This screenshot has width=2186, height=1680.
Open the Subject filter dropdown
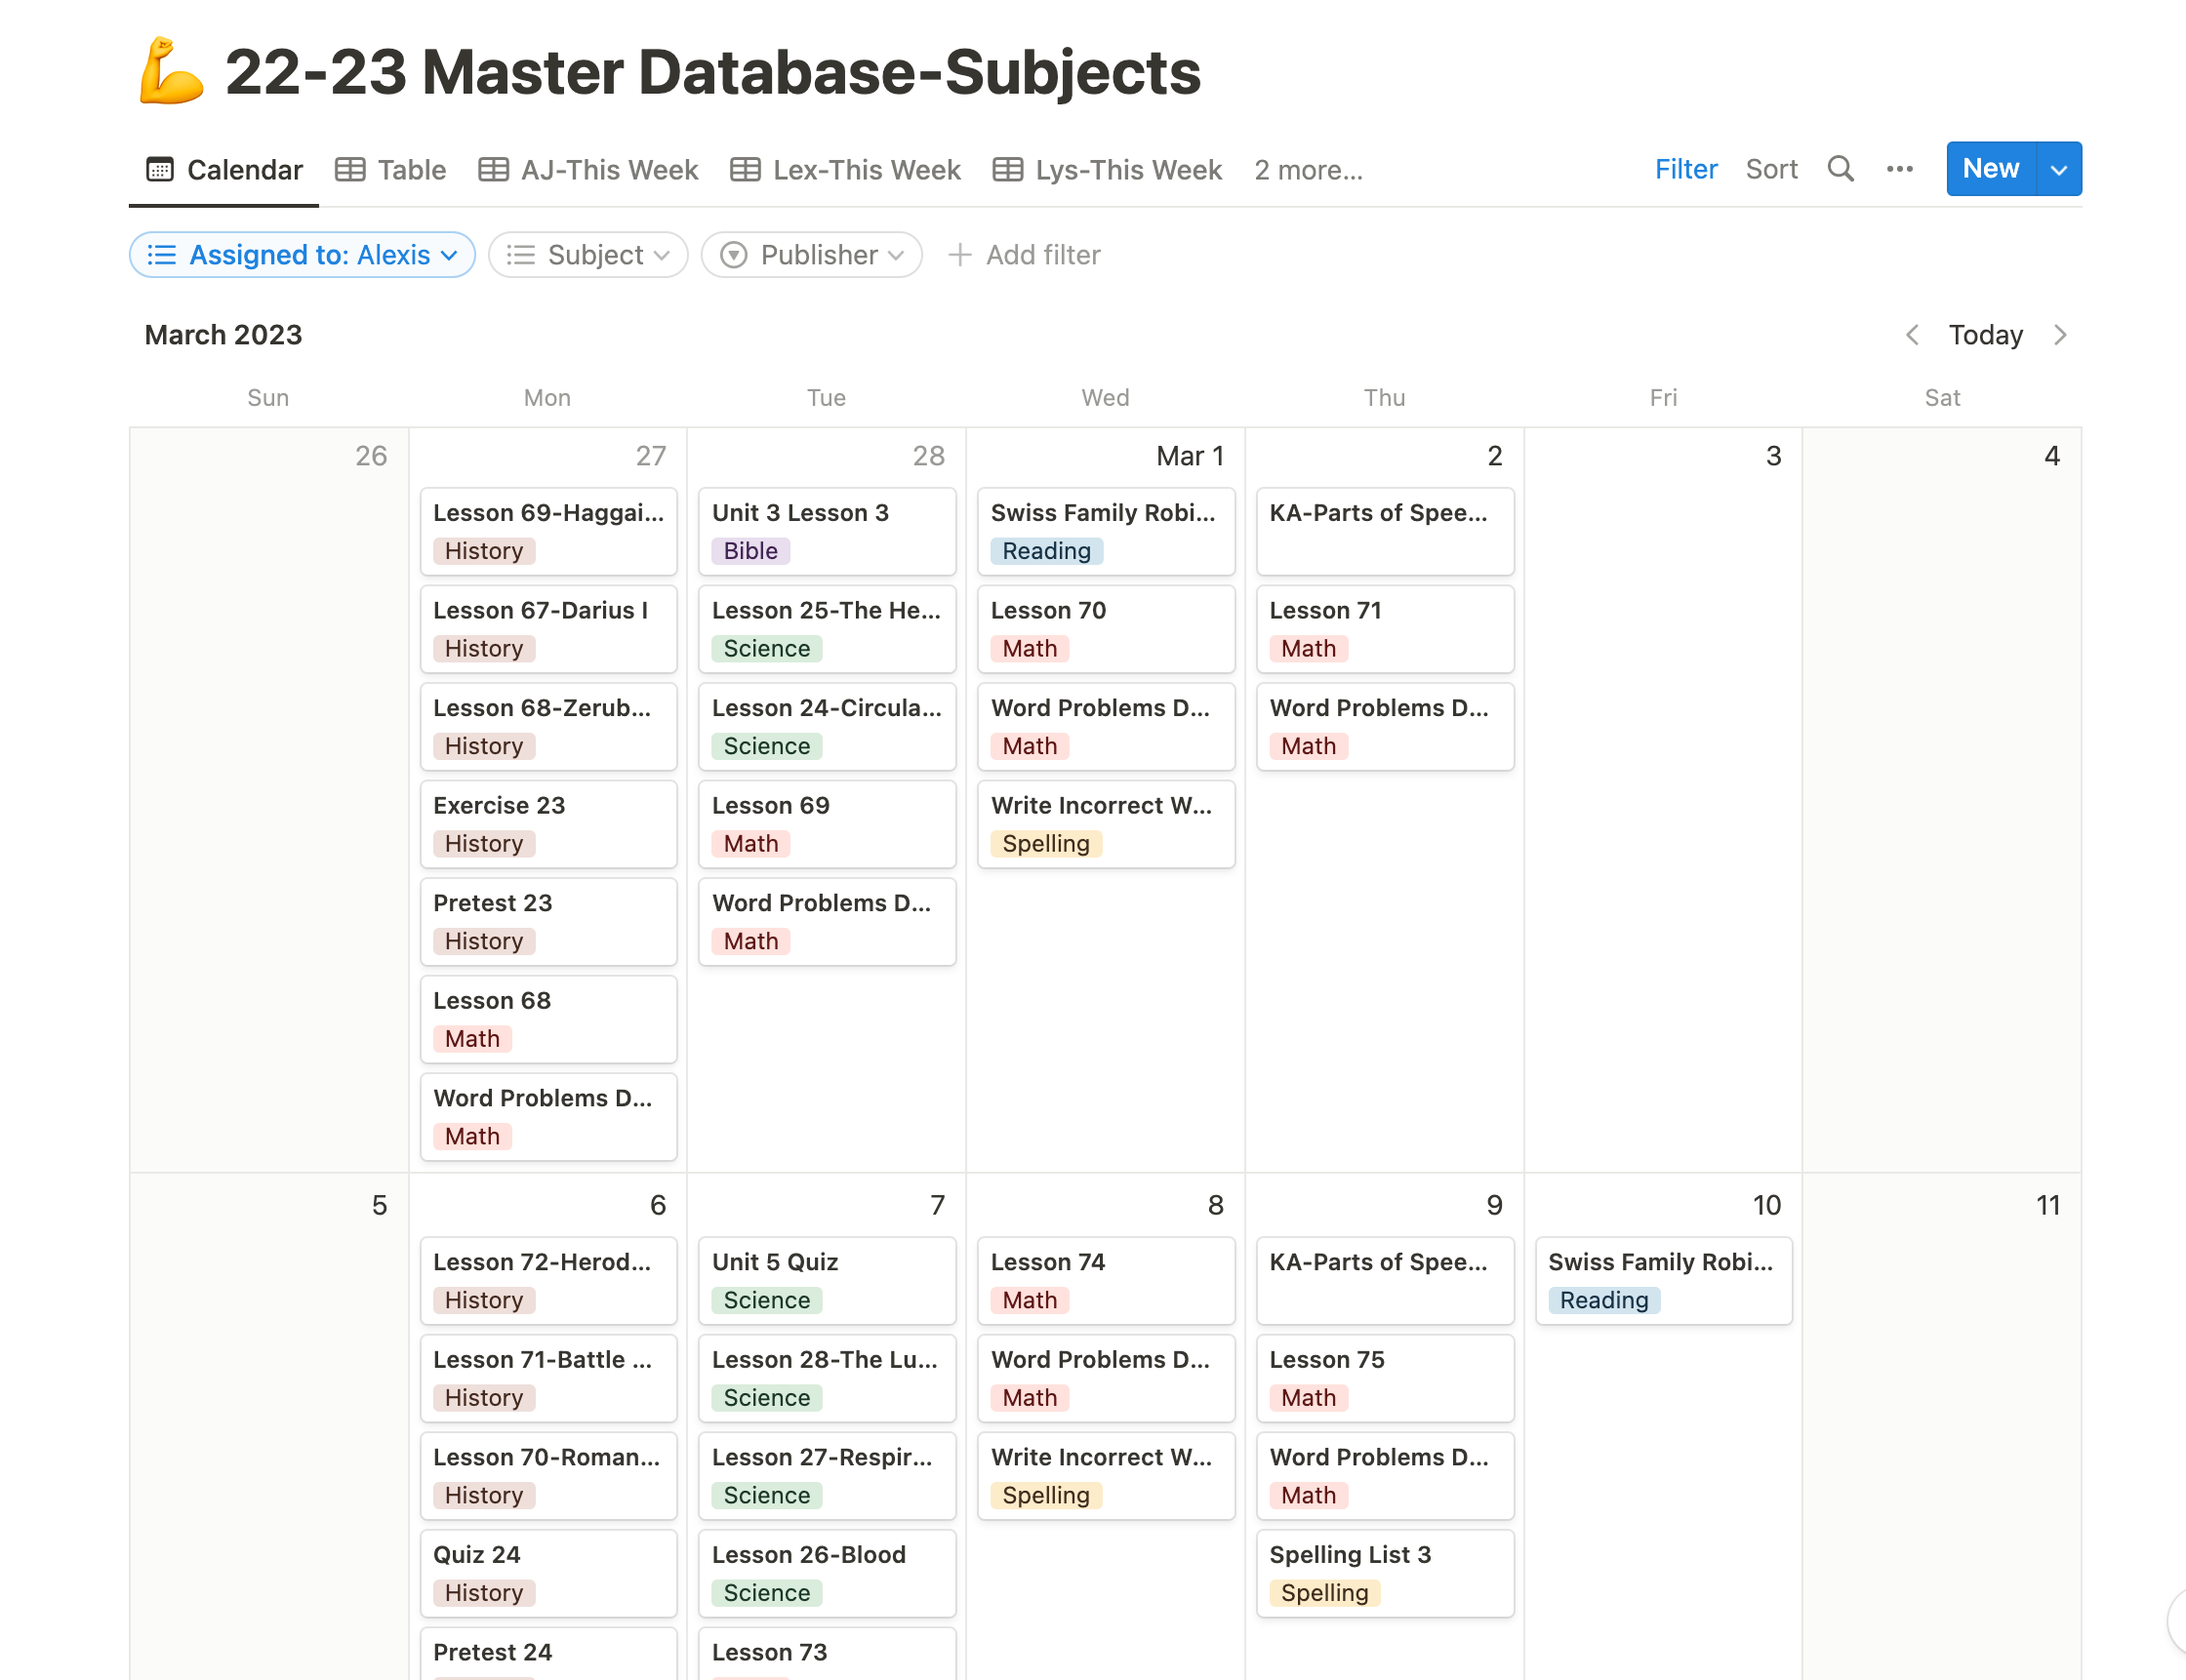click(x=588, y=255)
